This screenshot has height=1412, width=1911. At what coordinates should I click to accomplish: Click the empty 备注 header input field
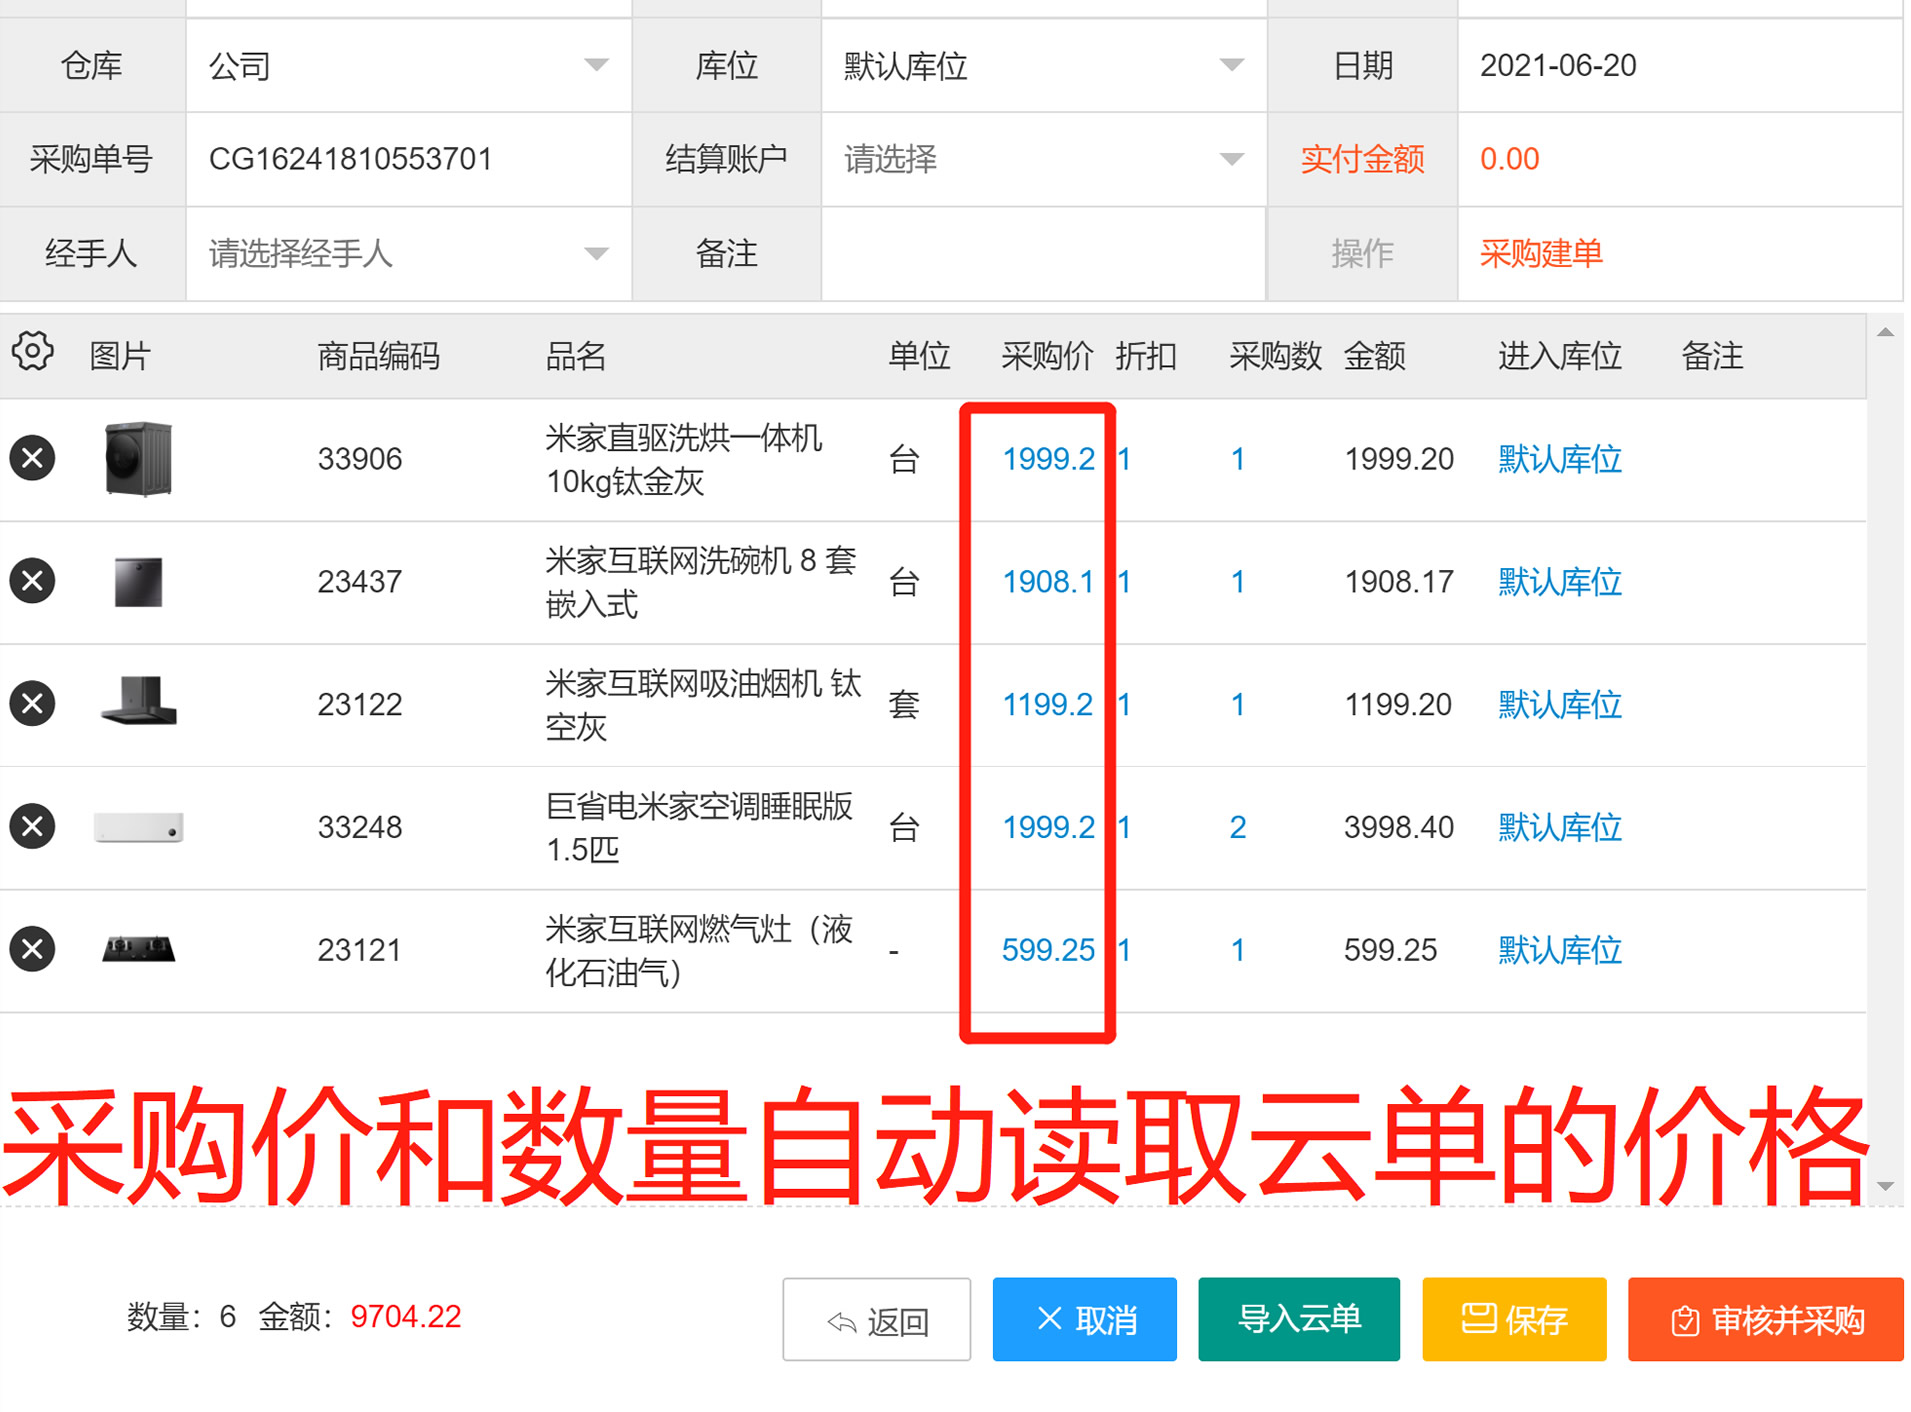click(x=1043, y=254)
